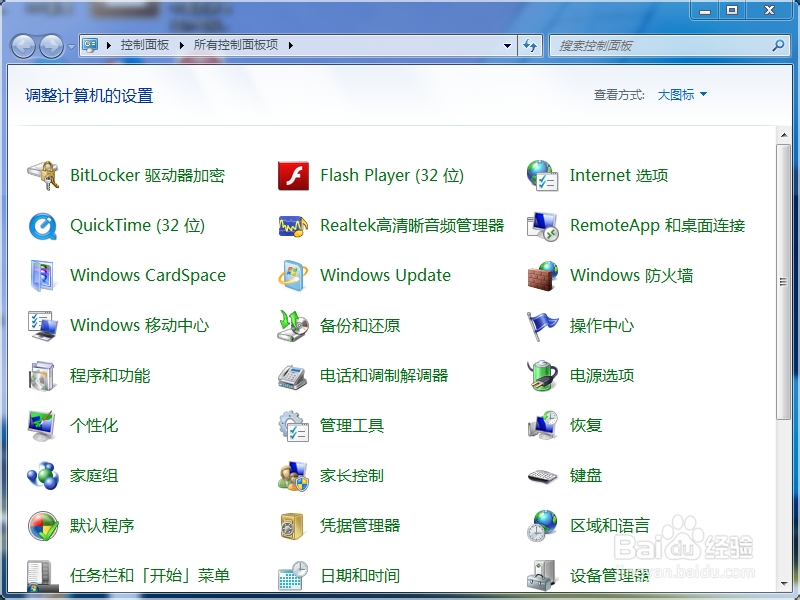Click the refresh button beside address bar
The height and width of the screenshot is (600, 800).
[x=530, y=45]
